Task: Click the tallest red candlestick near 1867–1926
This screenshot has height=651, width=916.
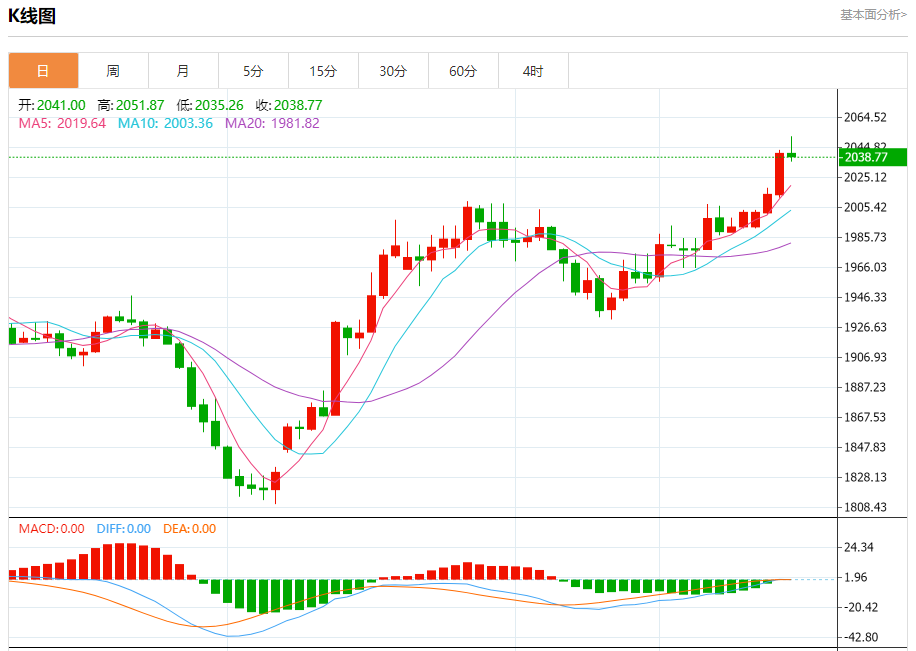Action: 335,369
